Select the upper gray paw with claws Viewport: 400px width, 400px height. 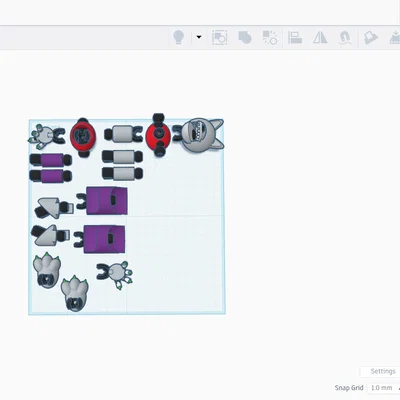pyautogui.click(x=47, y=270)
